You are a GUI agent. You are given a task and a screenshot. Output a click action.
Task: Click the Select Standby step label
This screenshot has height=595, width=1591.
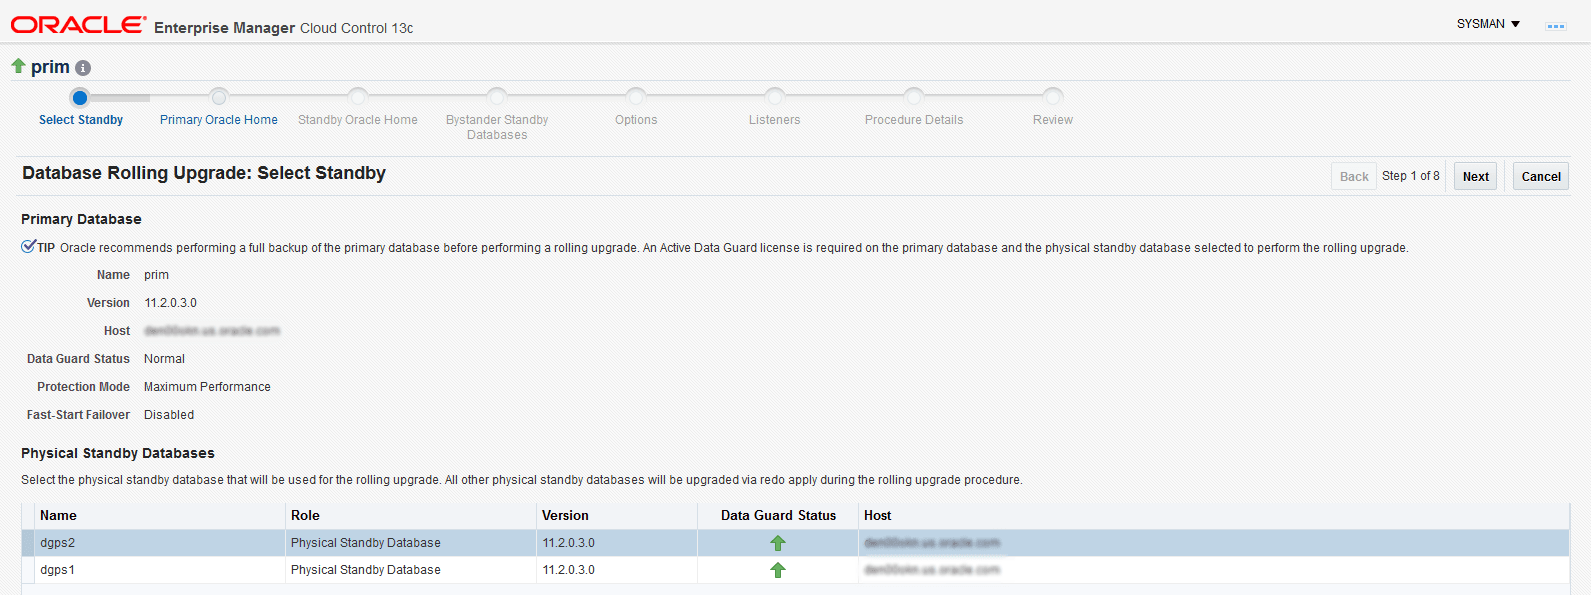[81, 120]
